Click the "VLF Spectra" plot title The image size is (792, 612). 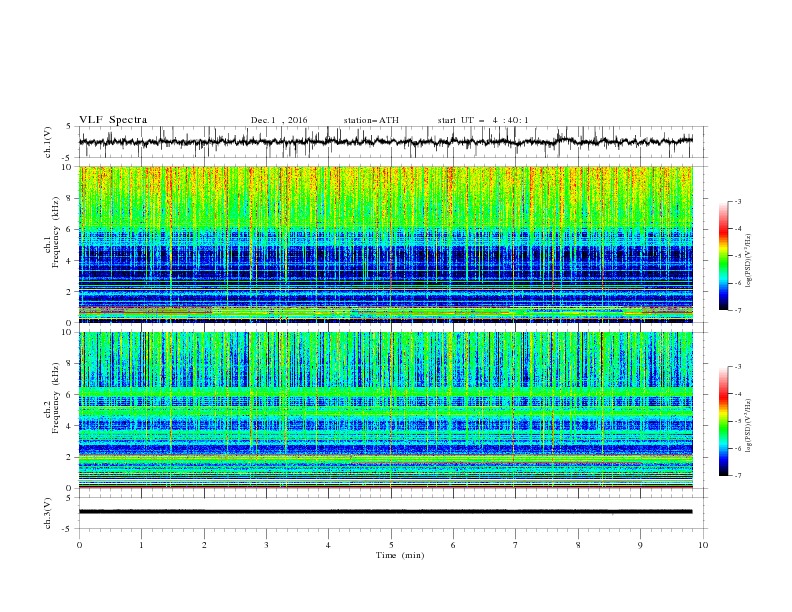[113, 120]
